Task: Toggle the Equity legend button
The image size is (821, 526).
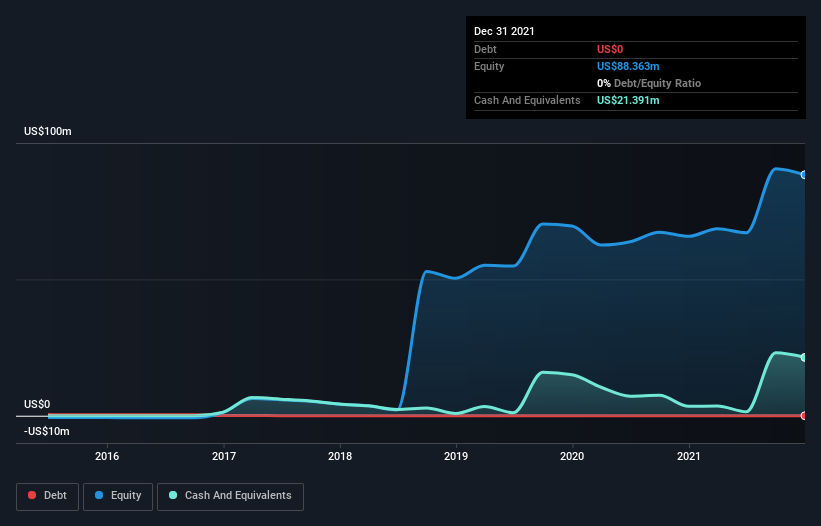Action: coord(118,496)
